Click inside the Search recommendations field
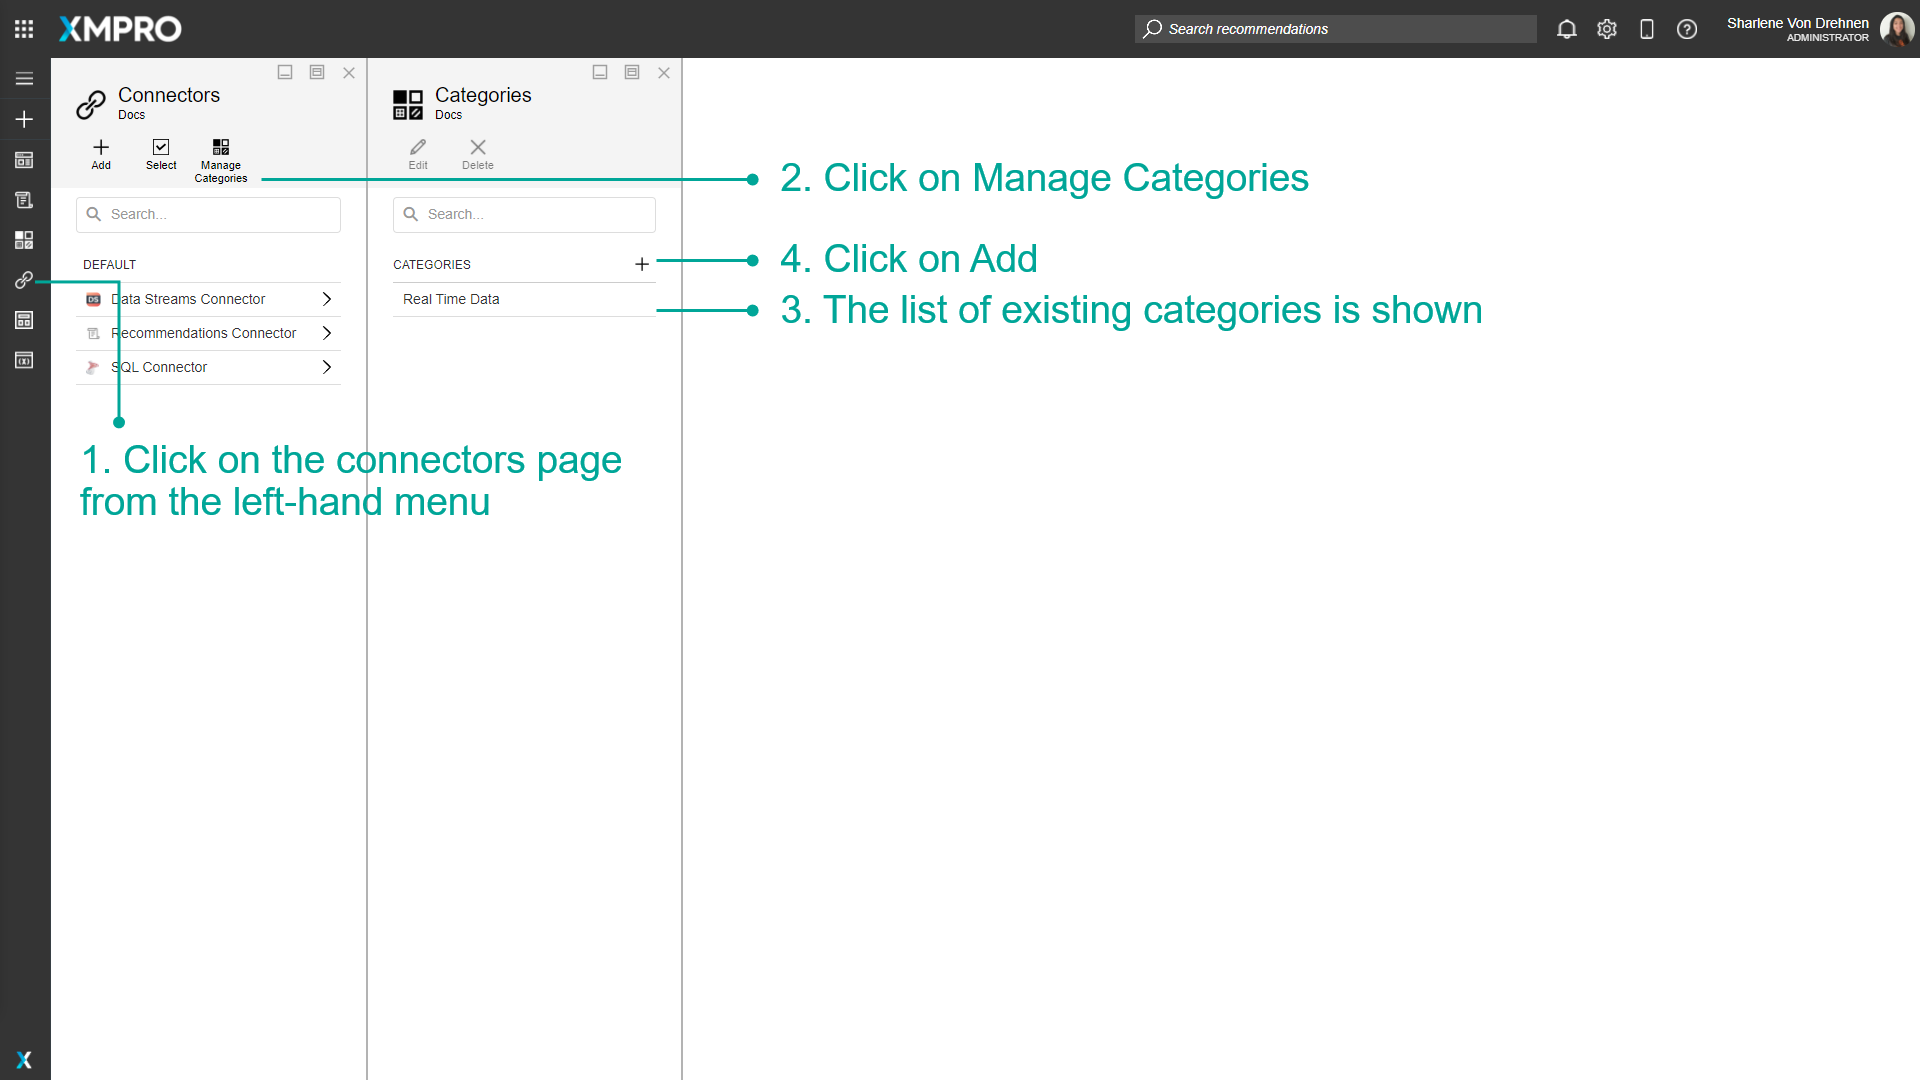The width and height of the screenshot is (1920, 1080). pos(1336,29)
